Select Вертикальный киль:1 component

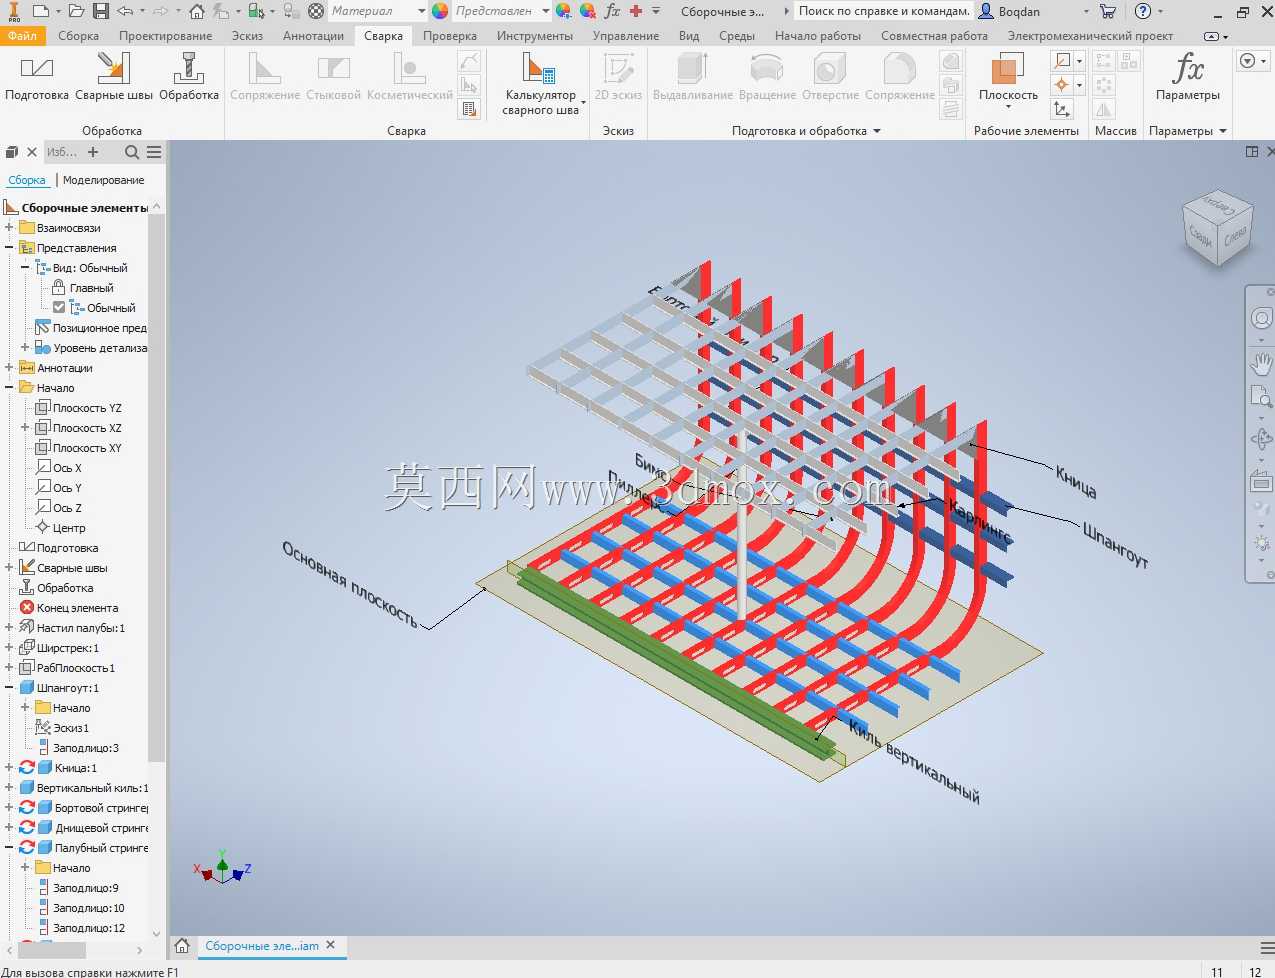84,788
